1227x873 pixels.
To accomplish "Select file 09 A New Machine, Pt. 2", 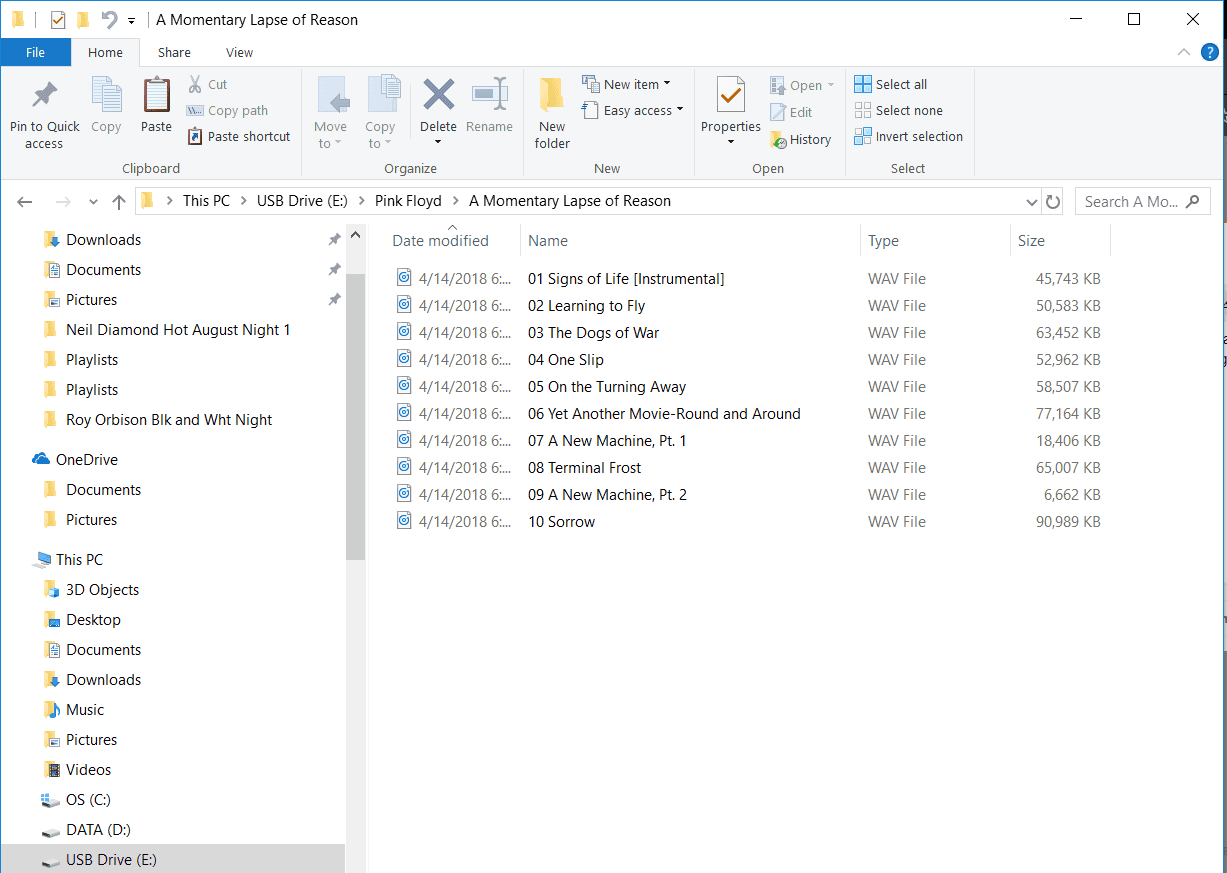I will click(x=607, y=495).
